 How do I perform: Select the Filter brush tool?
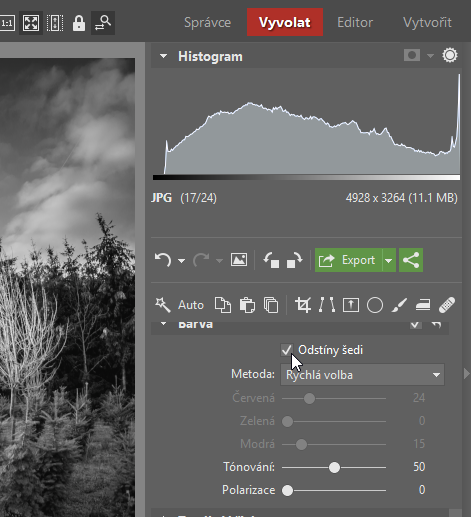(x=399, y=305)
